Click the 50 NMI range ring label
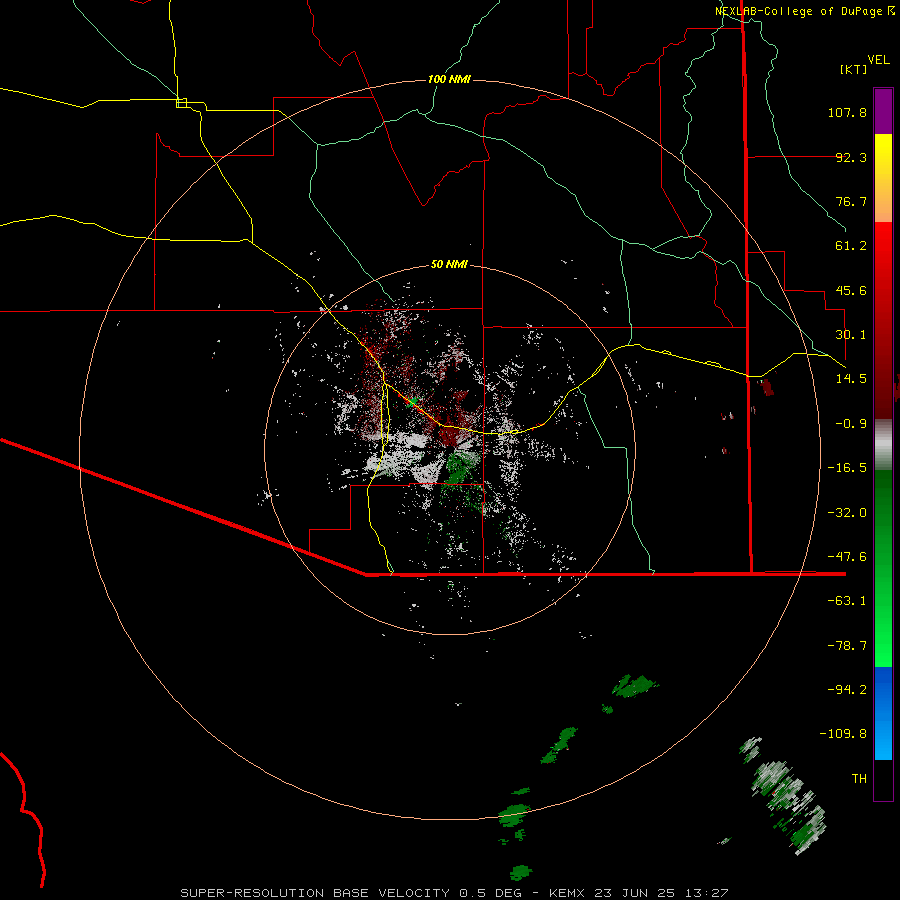Screen dimensions: 900x900 point(449,264)
